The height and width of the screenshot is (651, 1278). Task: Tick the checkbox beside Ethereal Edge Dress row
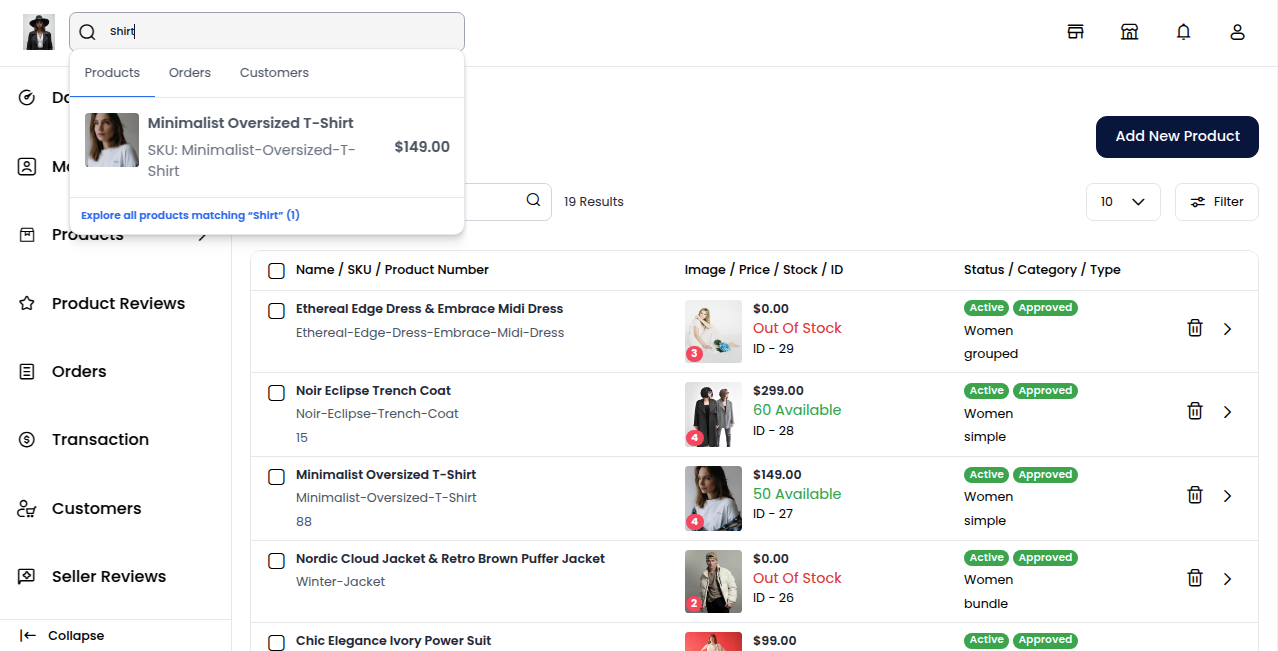(276, 311)
